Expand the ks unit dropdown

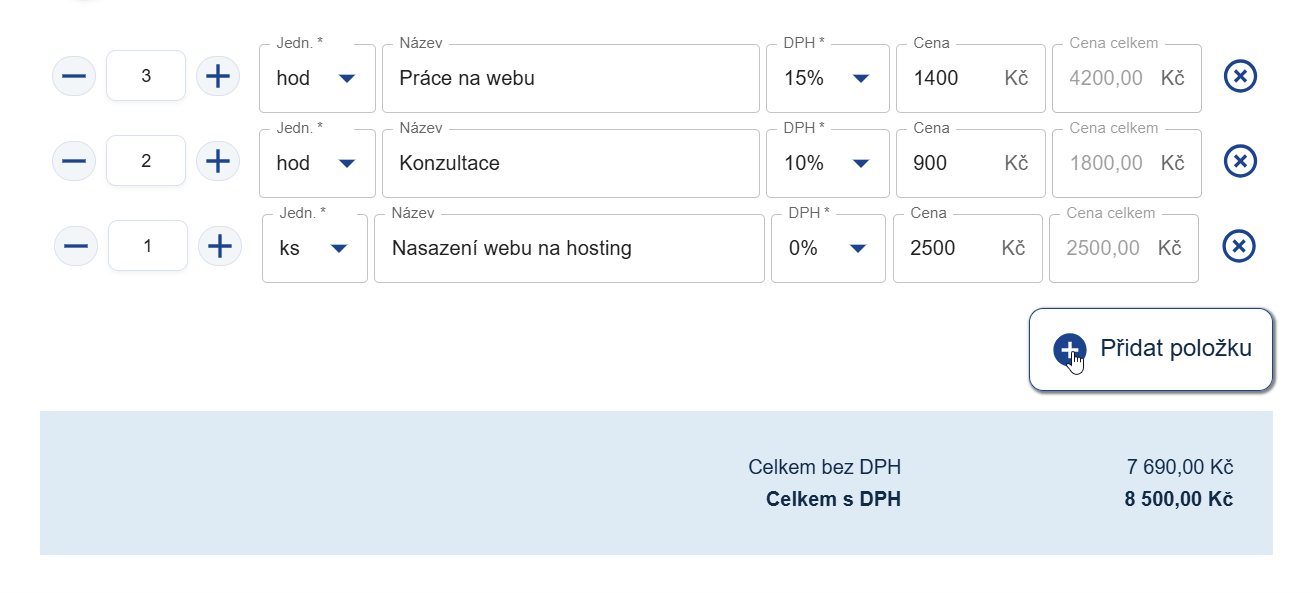tap(315, 248)
